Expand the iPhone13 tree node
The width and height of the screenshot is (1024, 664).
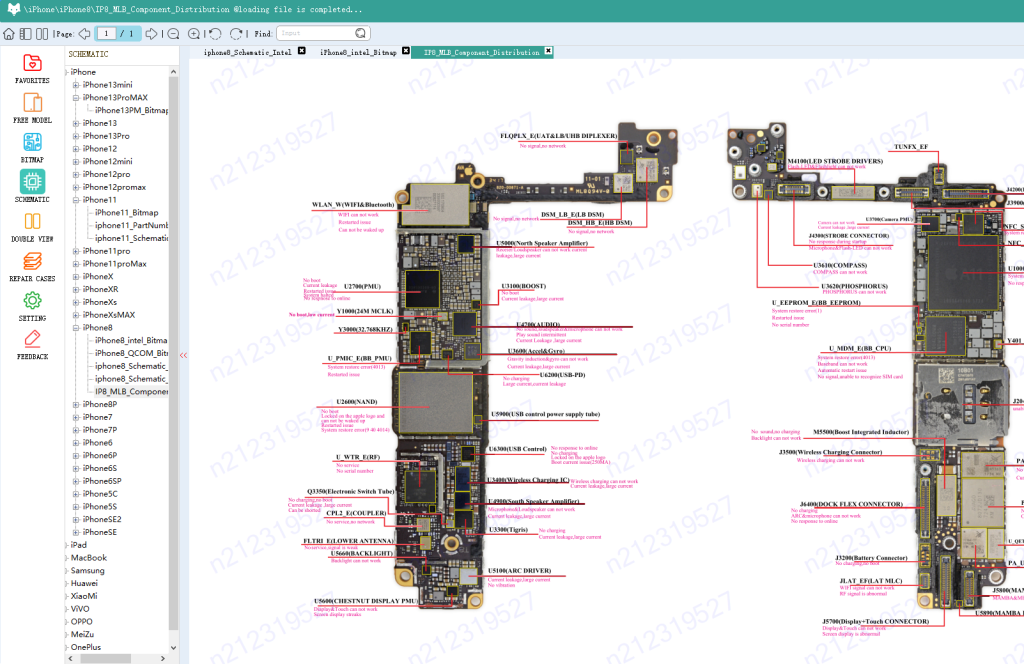76,123
